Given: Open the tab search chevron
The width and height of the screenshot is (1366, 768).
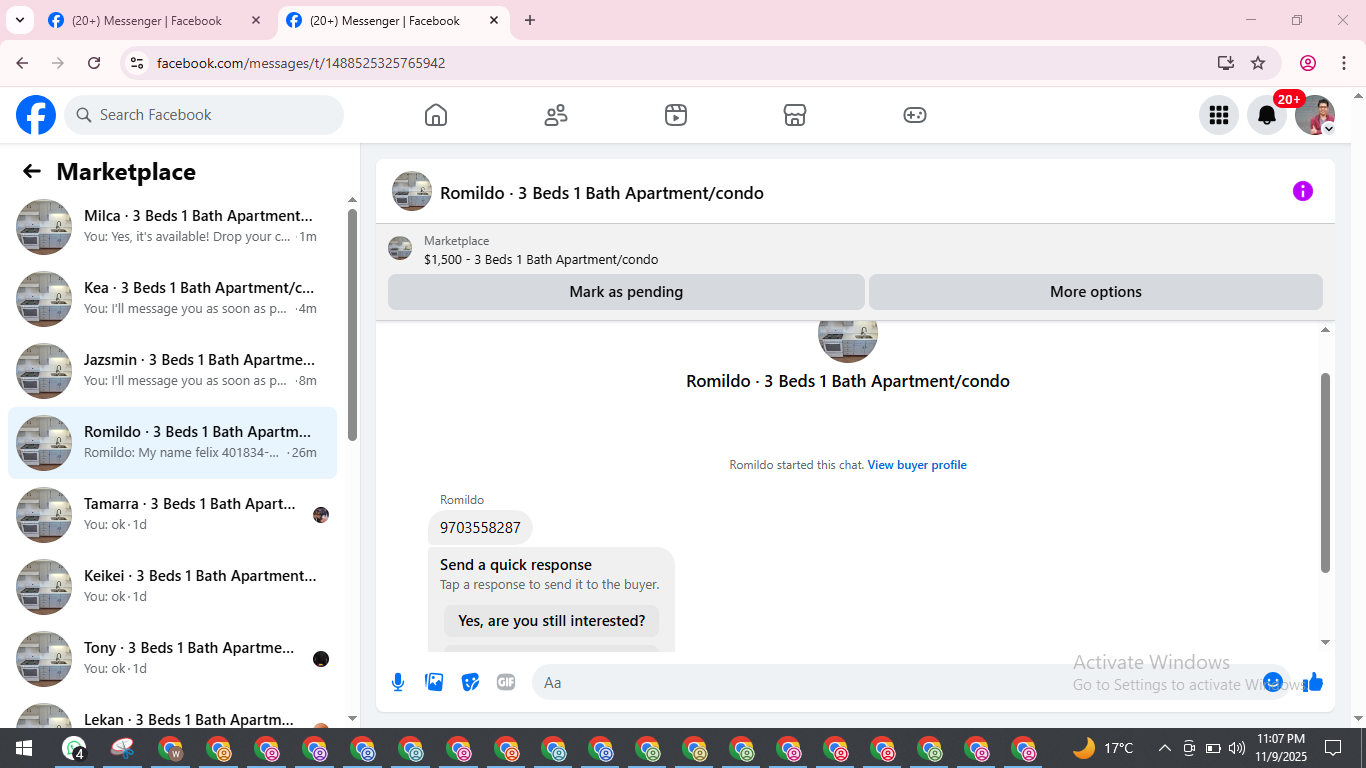Looking at the screenshot, I should tap(19, 20).
